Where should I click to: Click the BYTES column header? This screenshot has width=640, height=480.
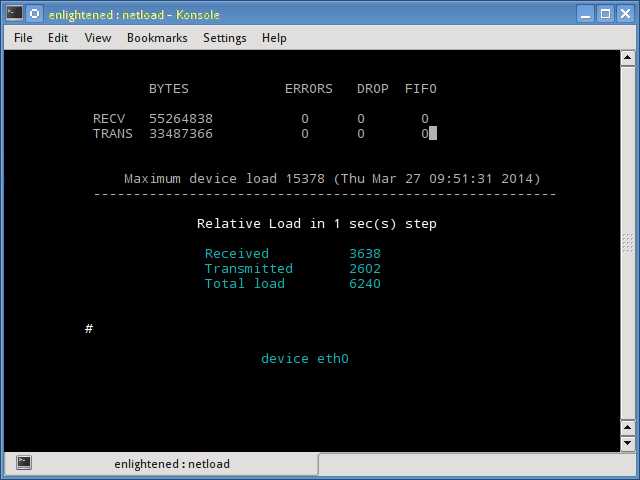pos(169,89)
